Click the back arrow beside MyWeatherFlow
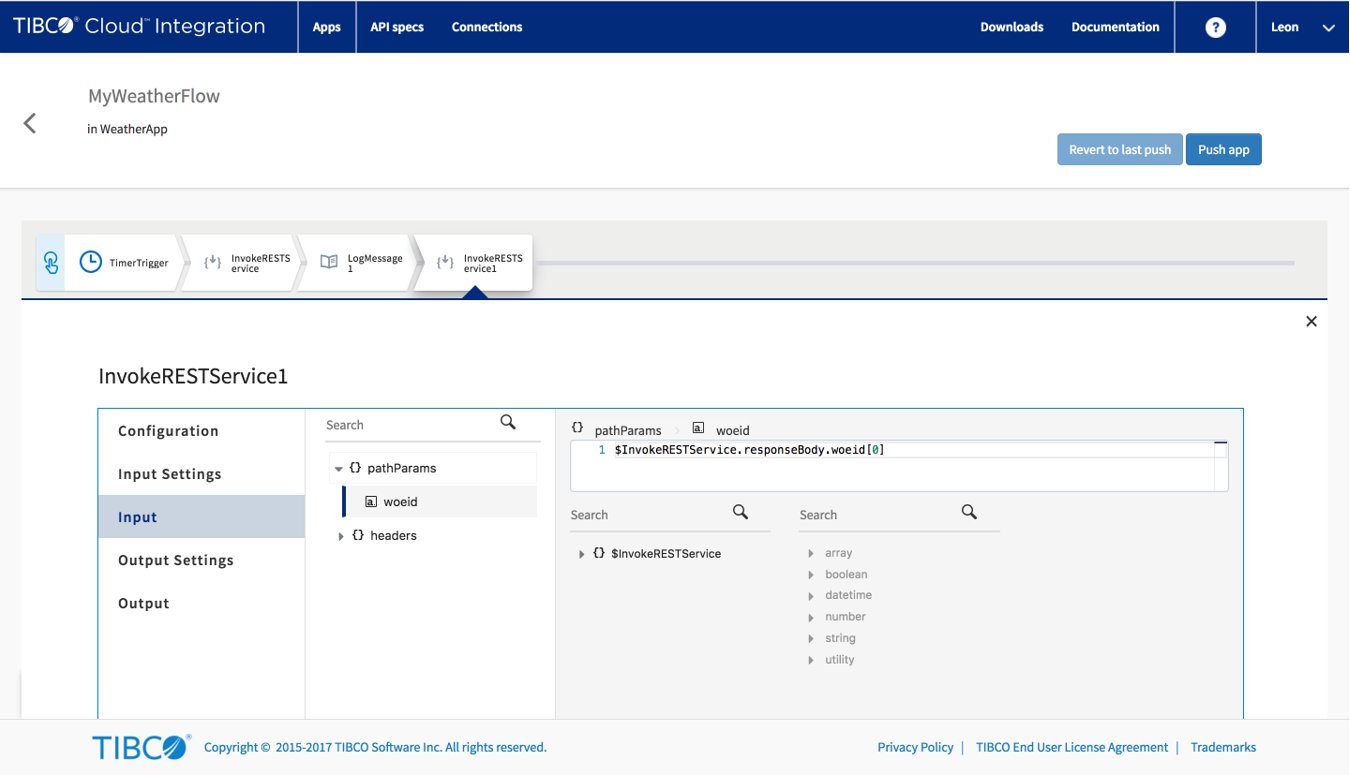Screen dimensions: 1350x775 pyautogui.click(x=30, y=123)
